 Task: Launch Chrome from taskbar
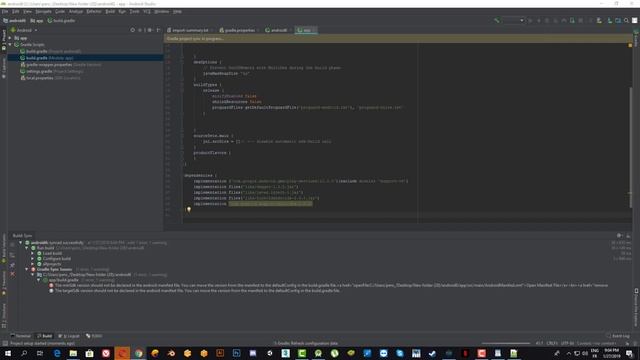point(139,353)
